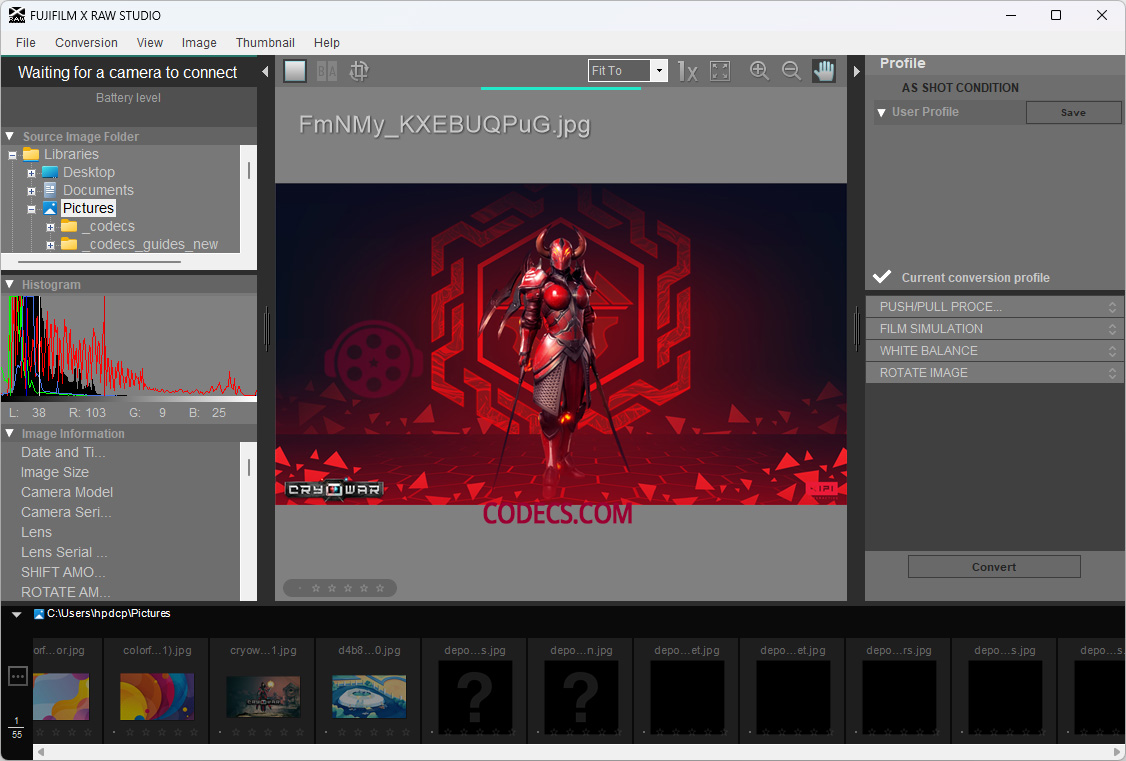Select the Image Size info row

pos(55,472)
